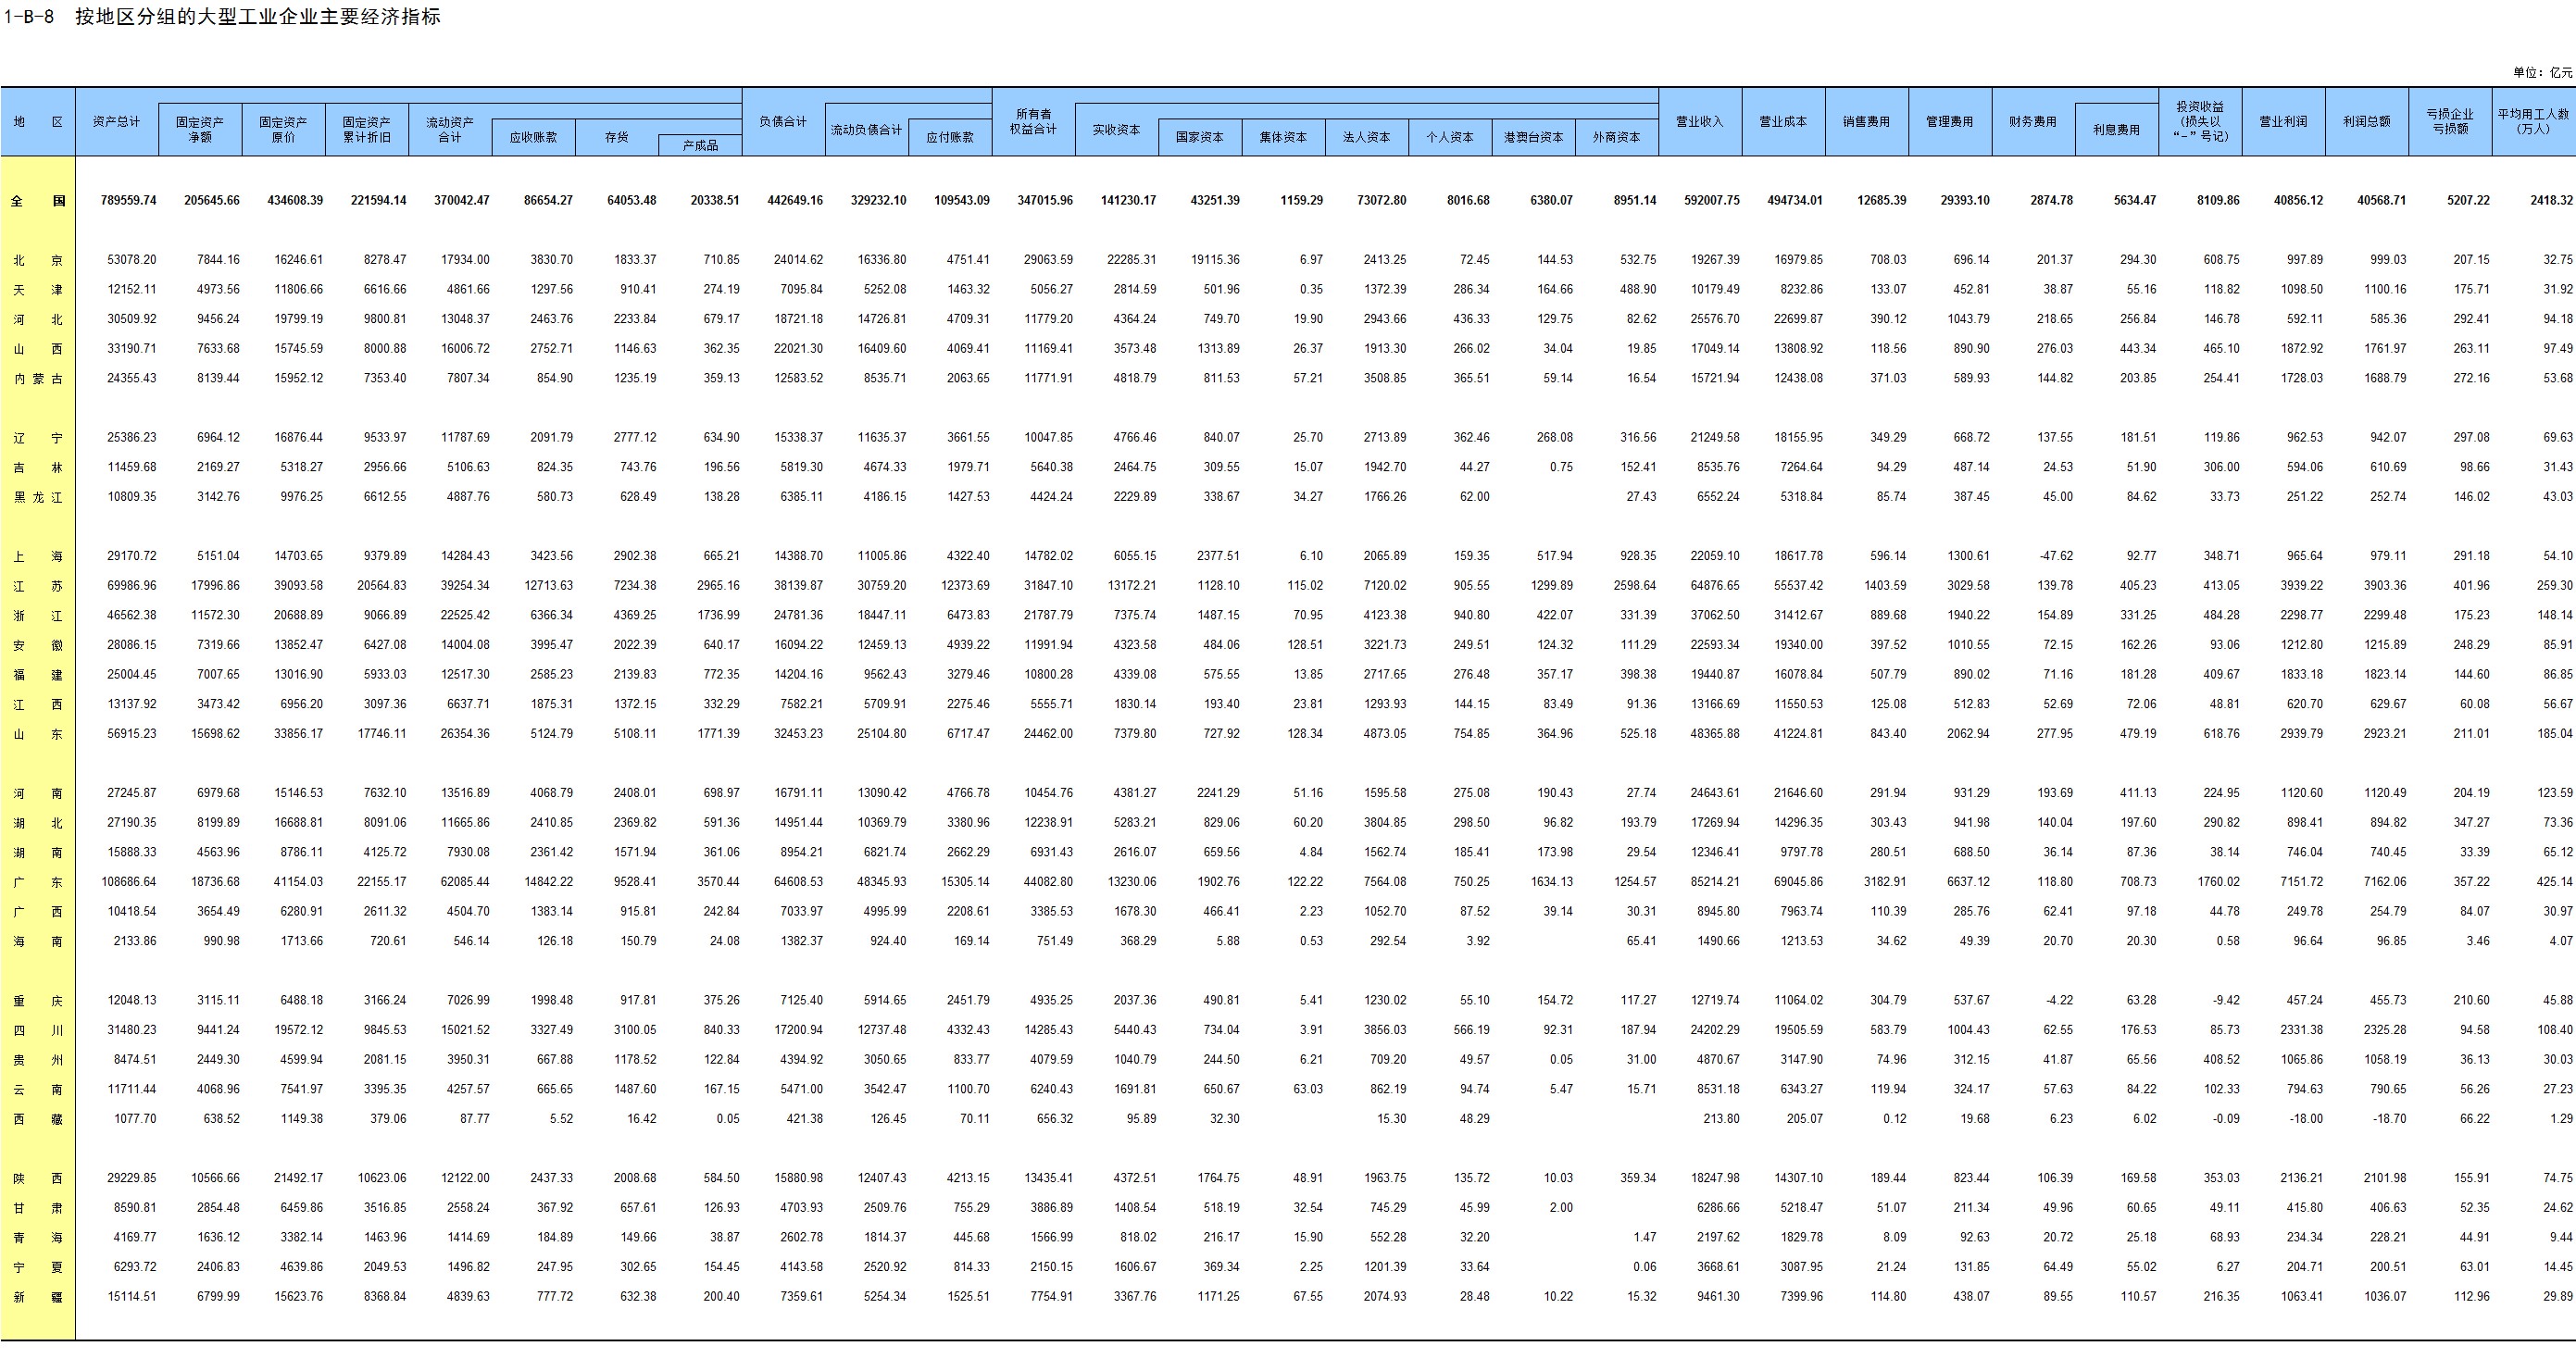The height and width of the screenshot is (1371, 2576).
Task: Select the 内蒙古 row label
Action: 38,379
